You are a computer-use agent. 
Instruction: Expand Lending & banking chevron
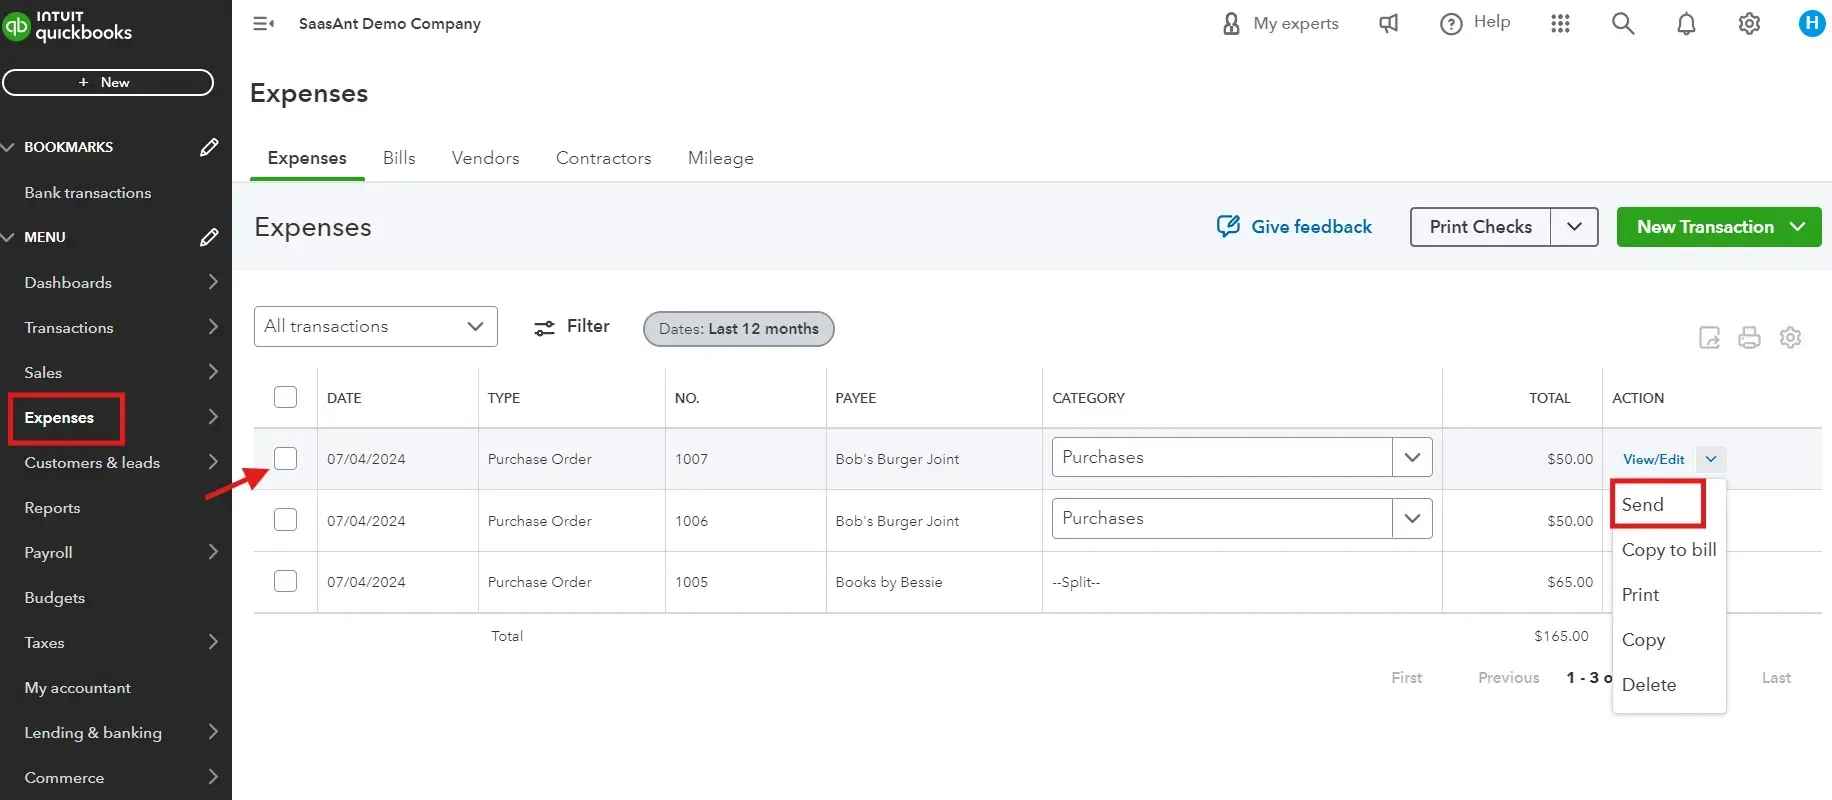tap(213, 732)
